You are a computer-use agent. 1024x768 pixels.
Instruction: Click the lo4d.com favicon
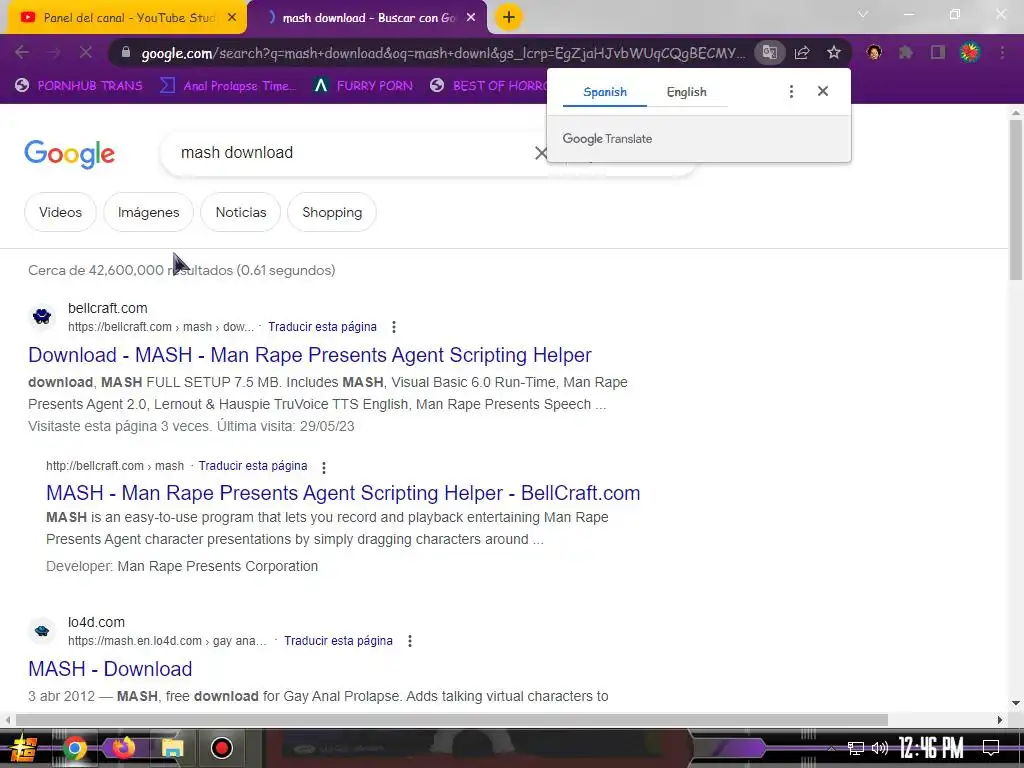pos(42,631)
